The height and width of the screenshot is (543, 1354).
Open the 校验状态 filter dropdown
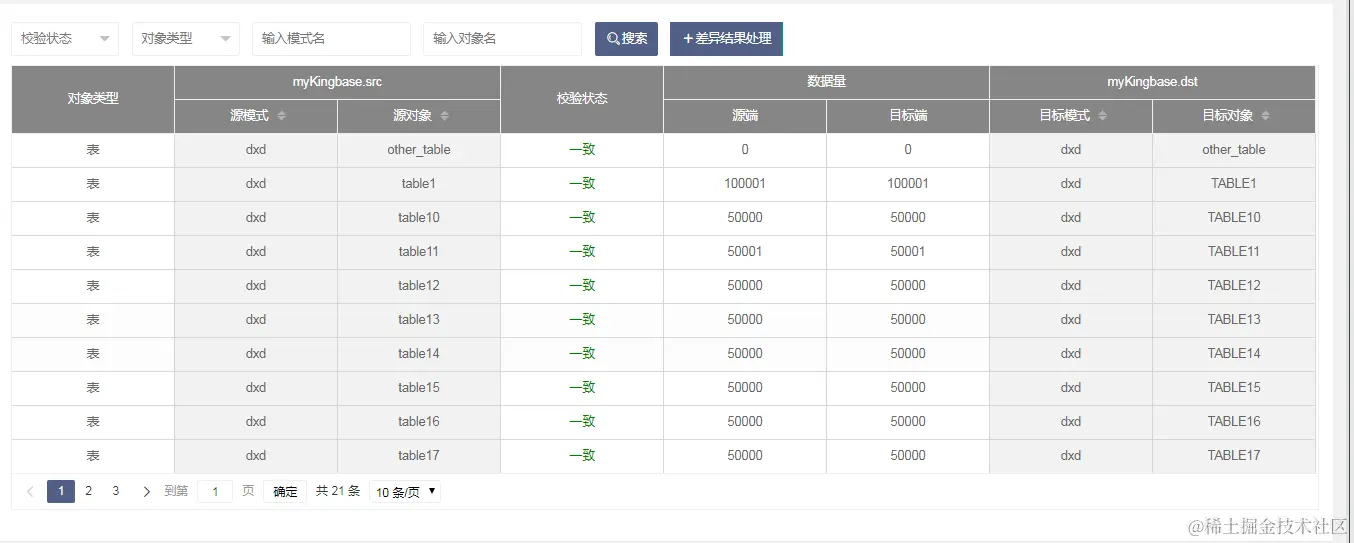(65, 39)
